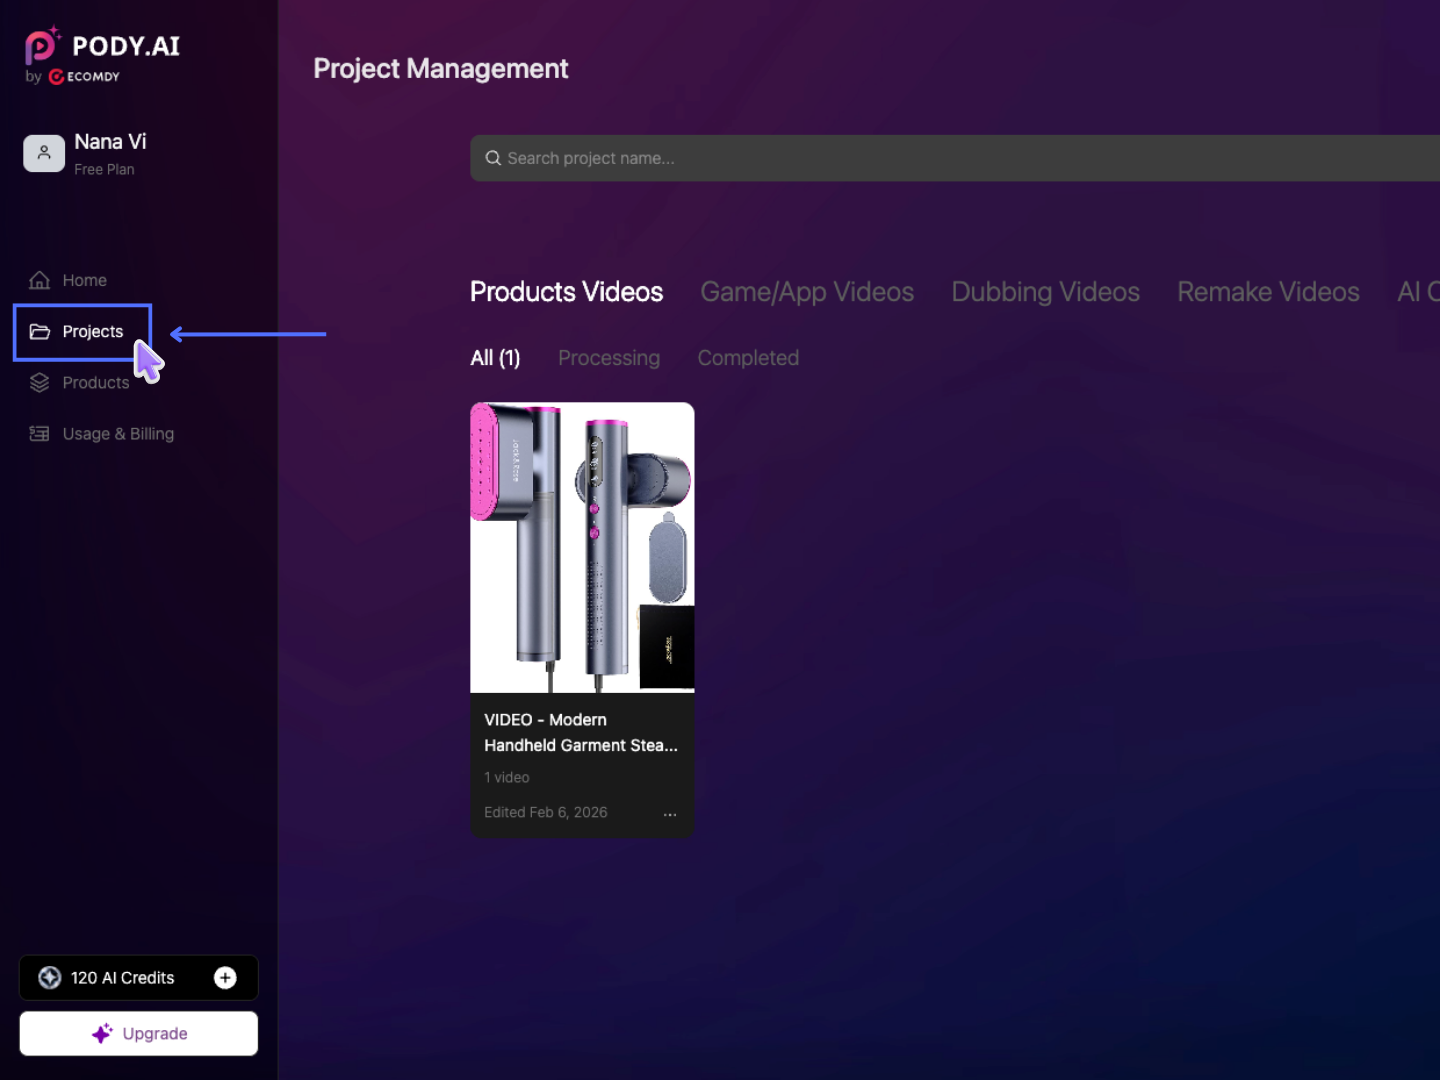Switch to the Dubbing Videos tab
This screenshot has width=1440, height=1080.
(x=1045, y=292)
